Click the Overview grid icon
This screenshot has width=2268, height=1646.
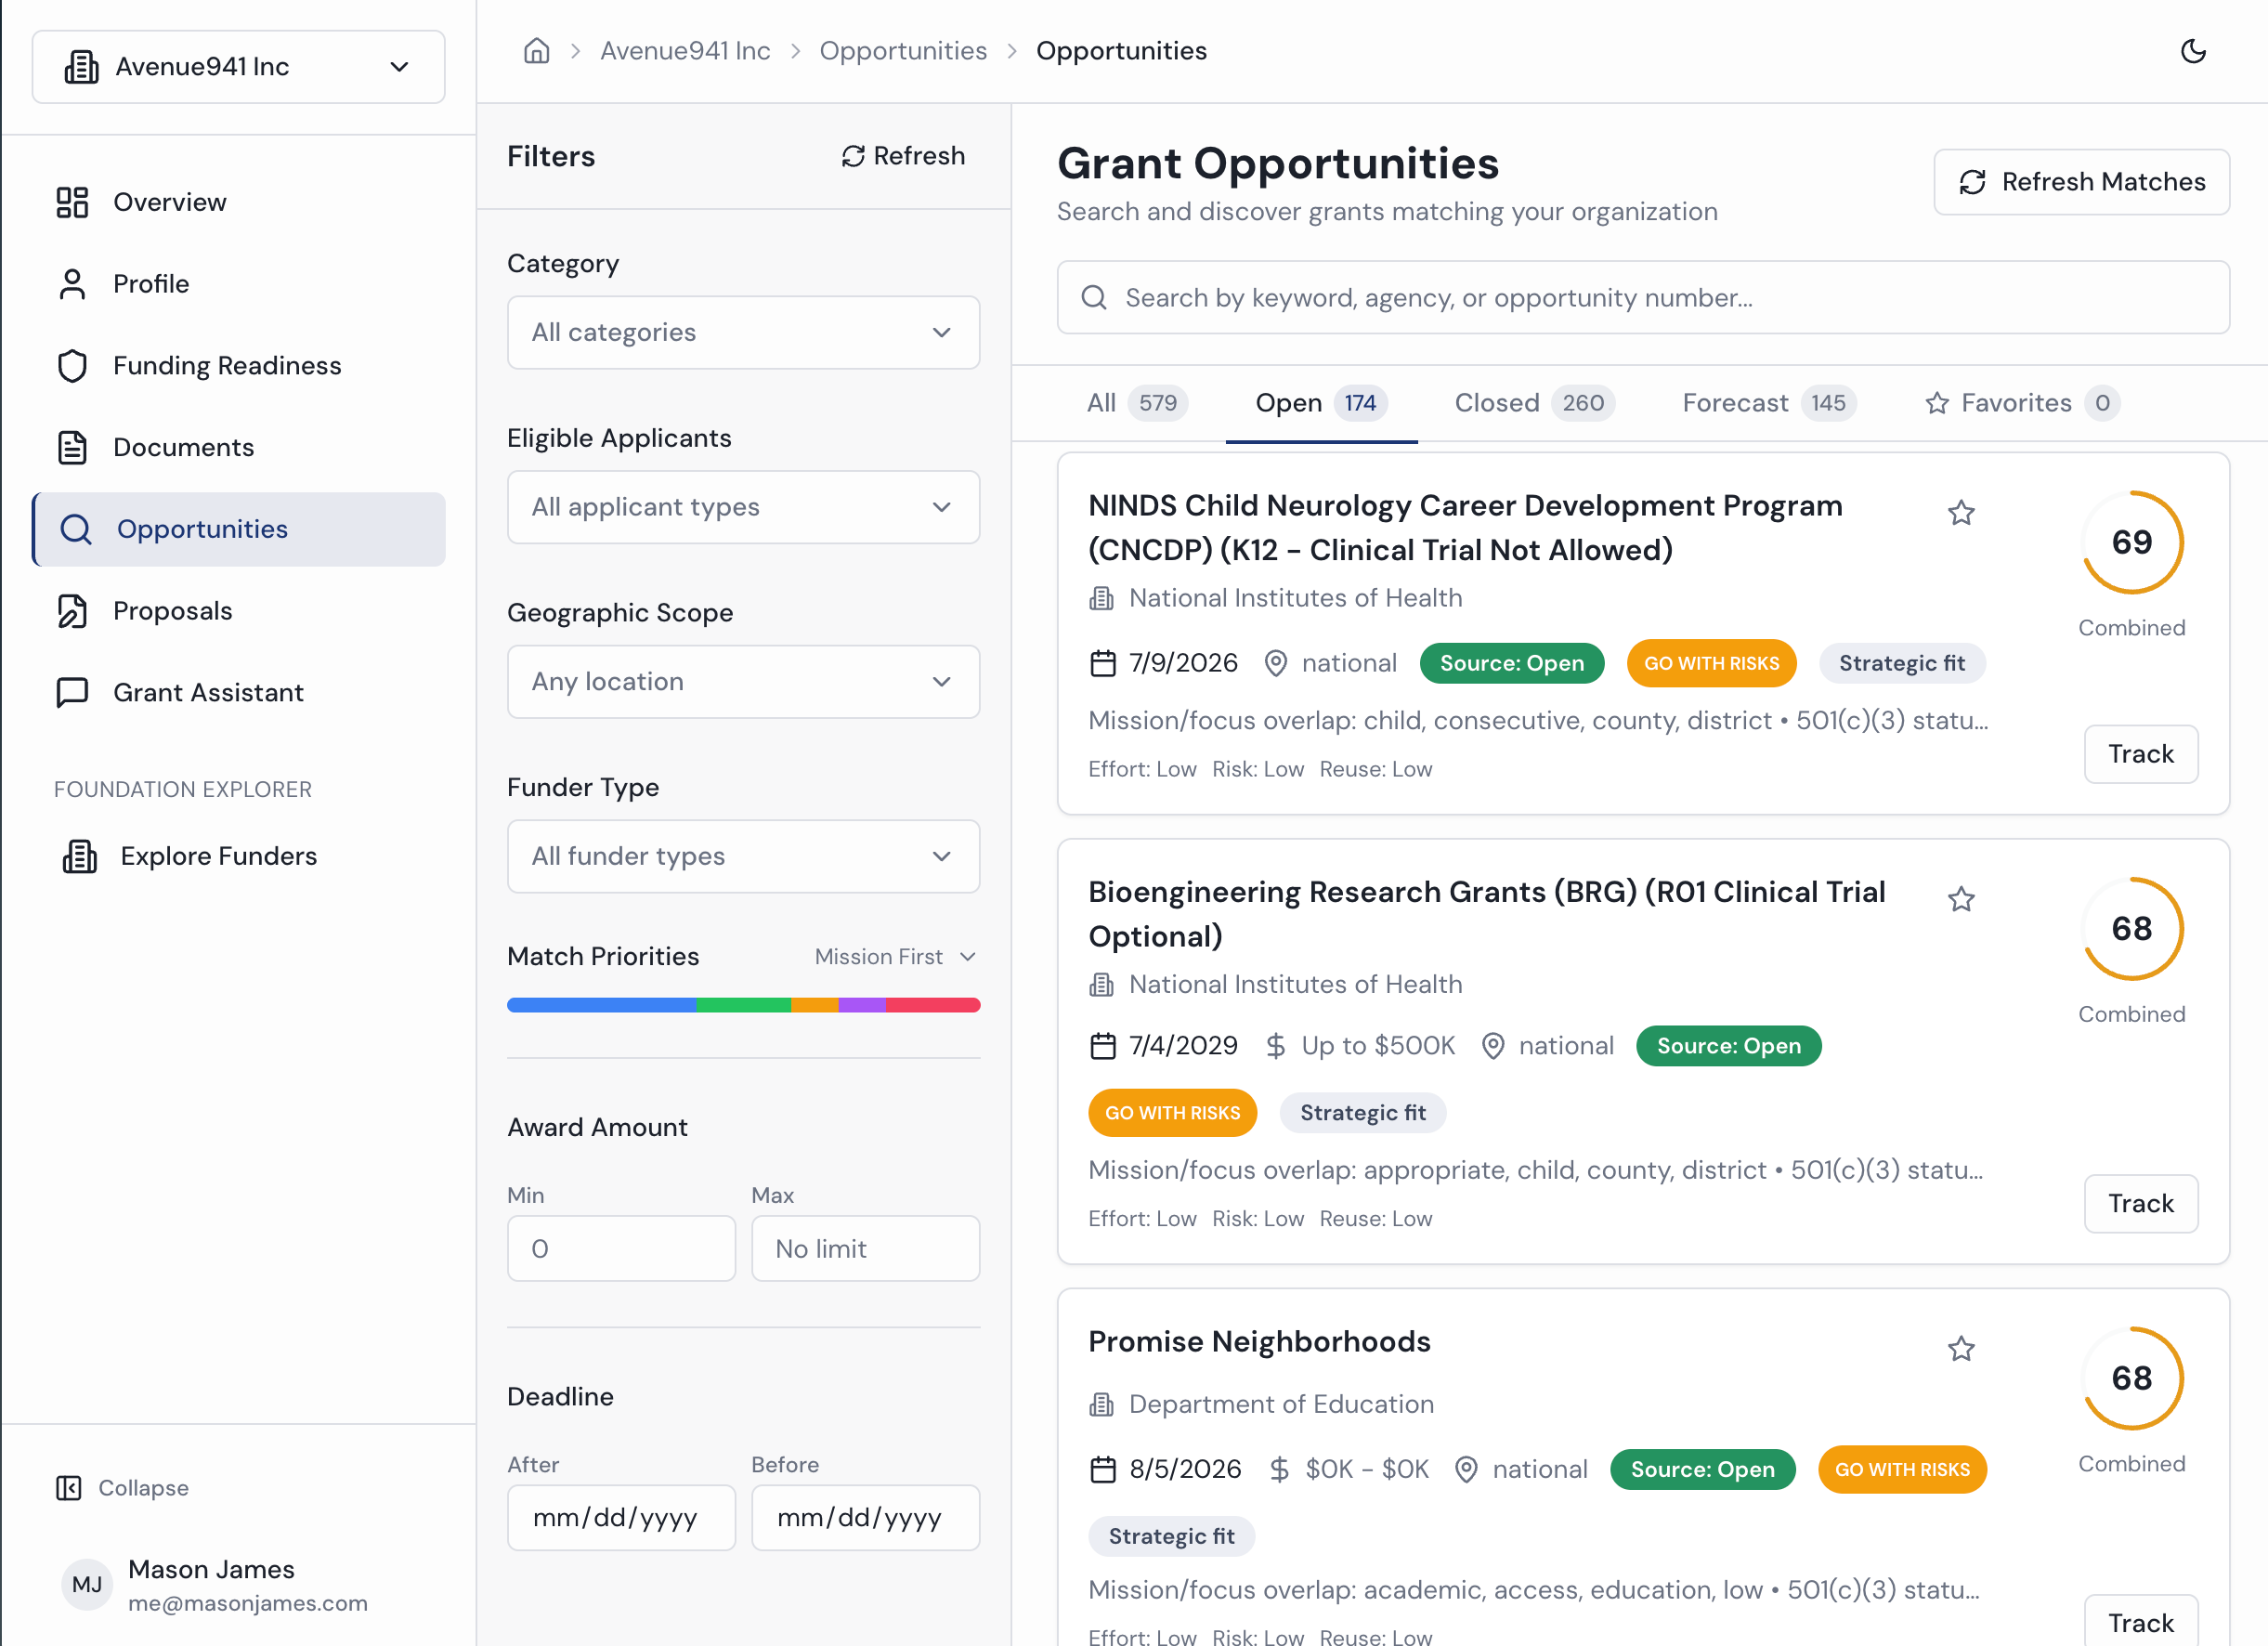72,202
